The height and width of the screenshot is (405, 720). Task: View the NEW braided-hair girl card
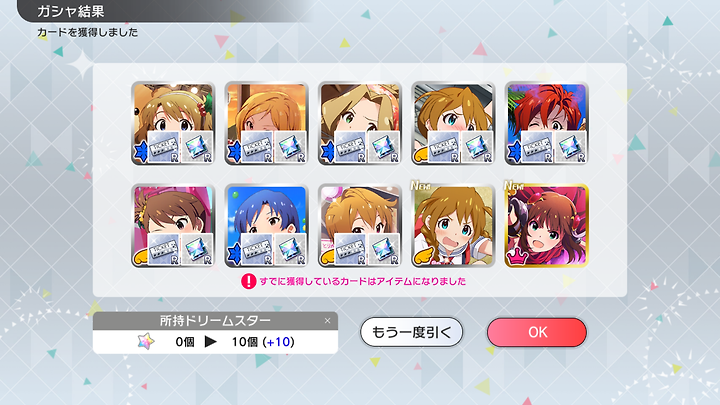point(453,225)
